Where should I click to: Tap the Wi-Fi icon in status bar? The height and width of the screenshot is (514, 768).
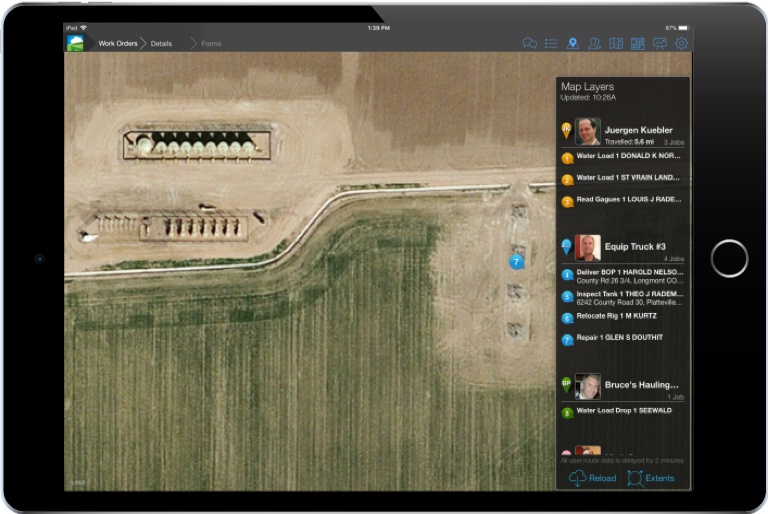coord(83,28)
